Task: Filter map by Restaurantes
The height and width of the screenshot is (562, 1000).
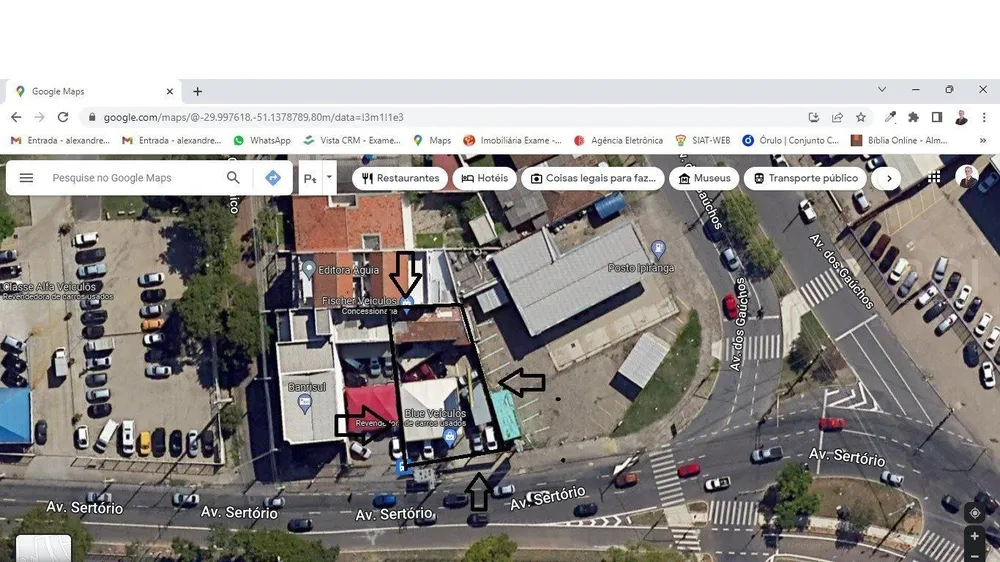Action: (400, 178)
